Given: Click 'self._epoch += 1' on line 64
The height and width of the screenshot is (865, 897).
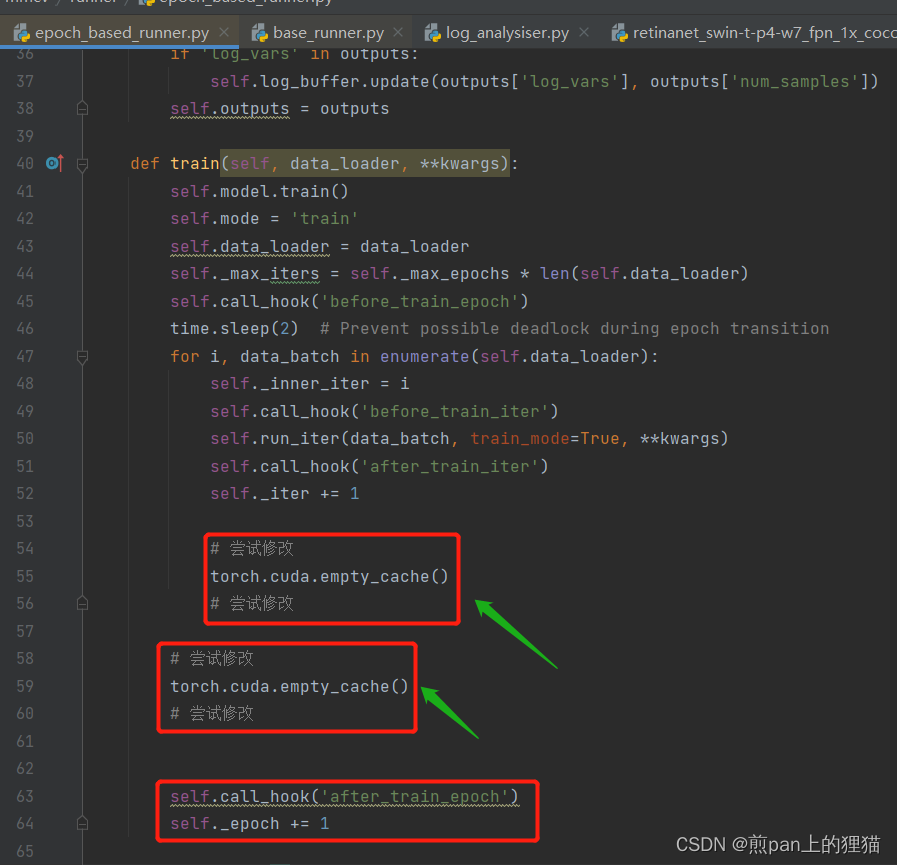Looking at the screenshot, I should [x=249, y=824].
